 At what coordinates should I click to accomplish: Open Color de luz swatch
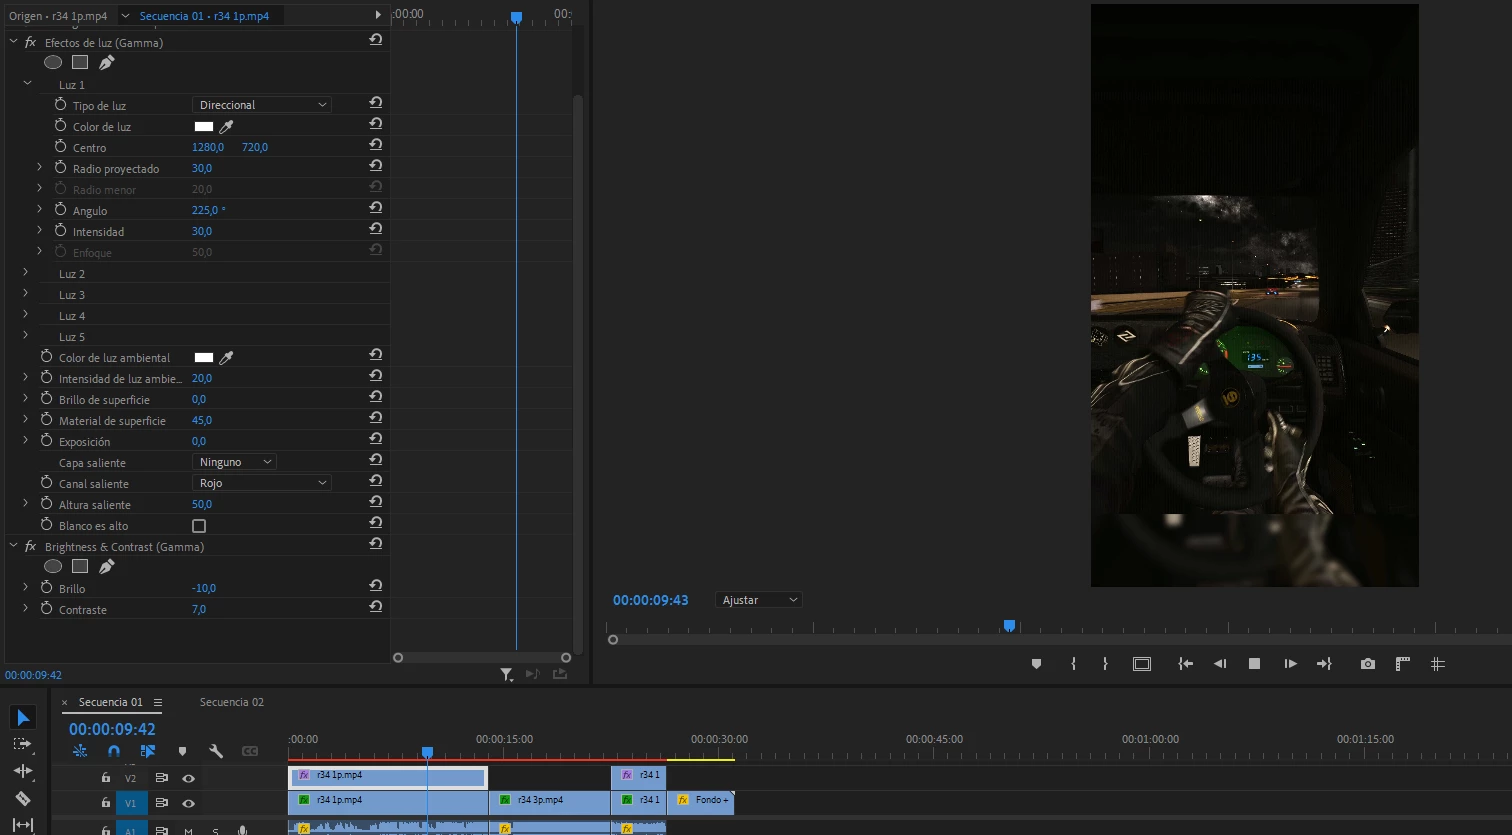click(203, 127)
